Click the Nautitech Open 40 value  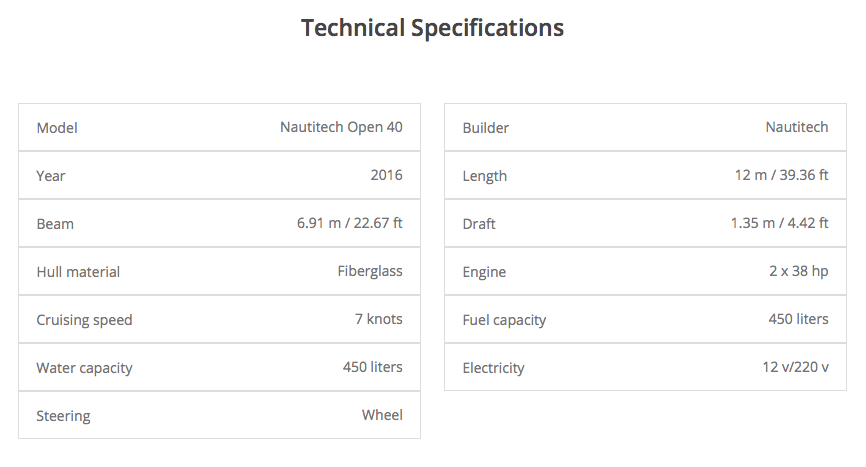point(341,127)
